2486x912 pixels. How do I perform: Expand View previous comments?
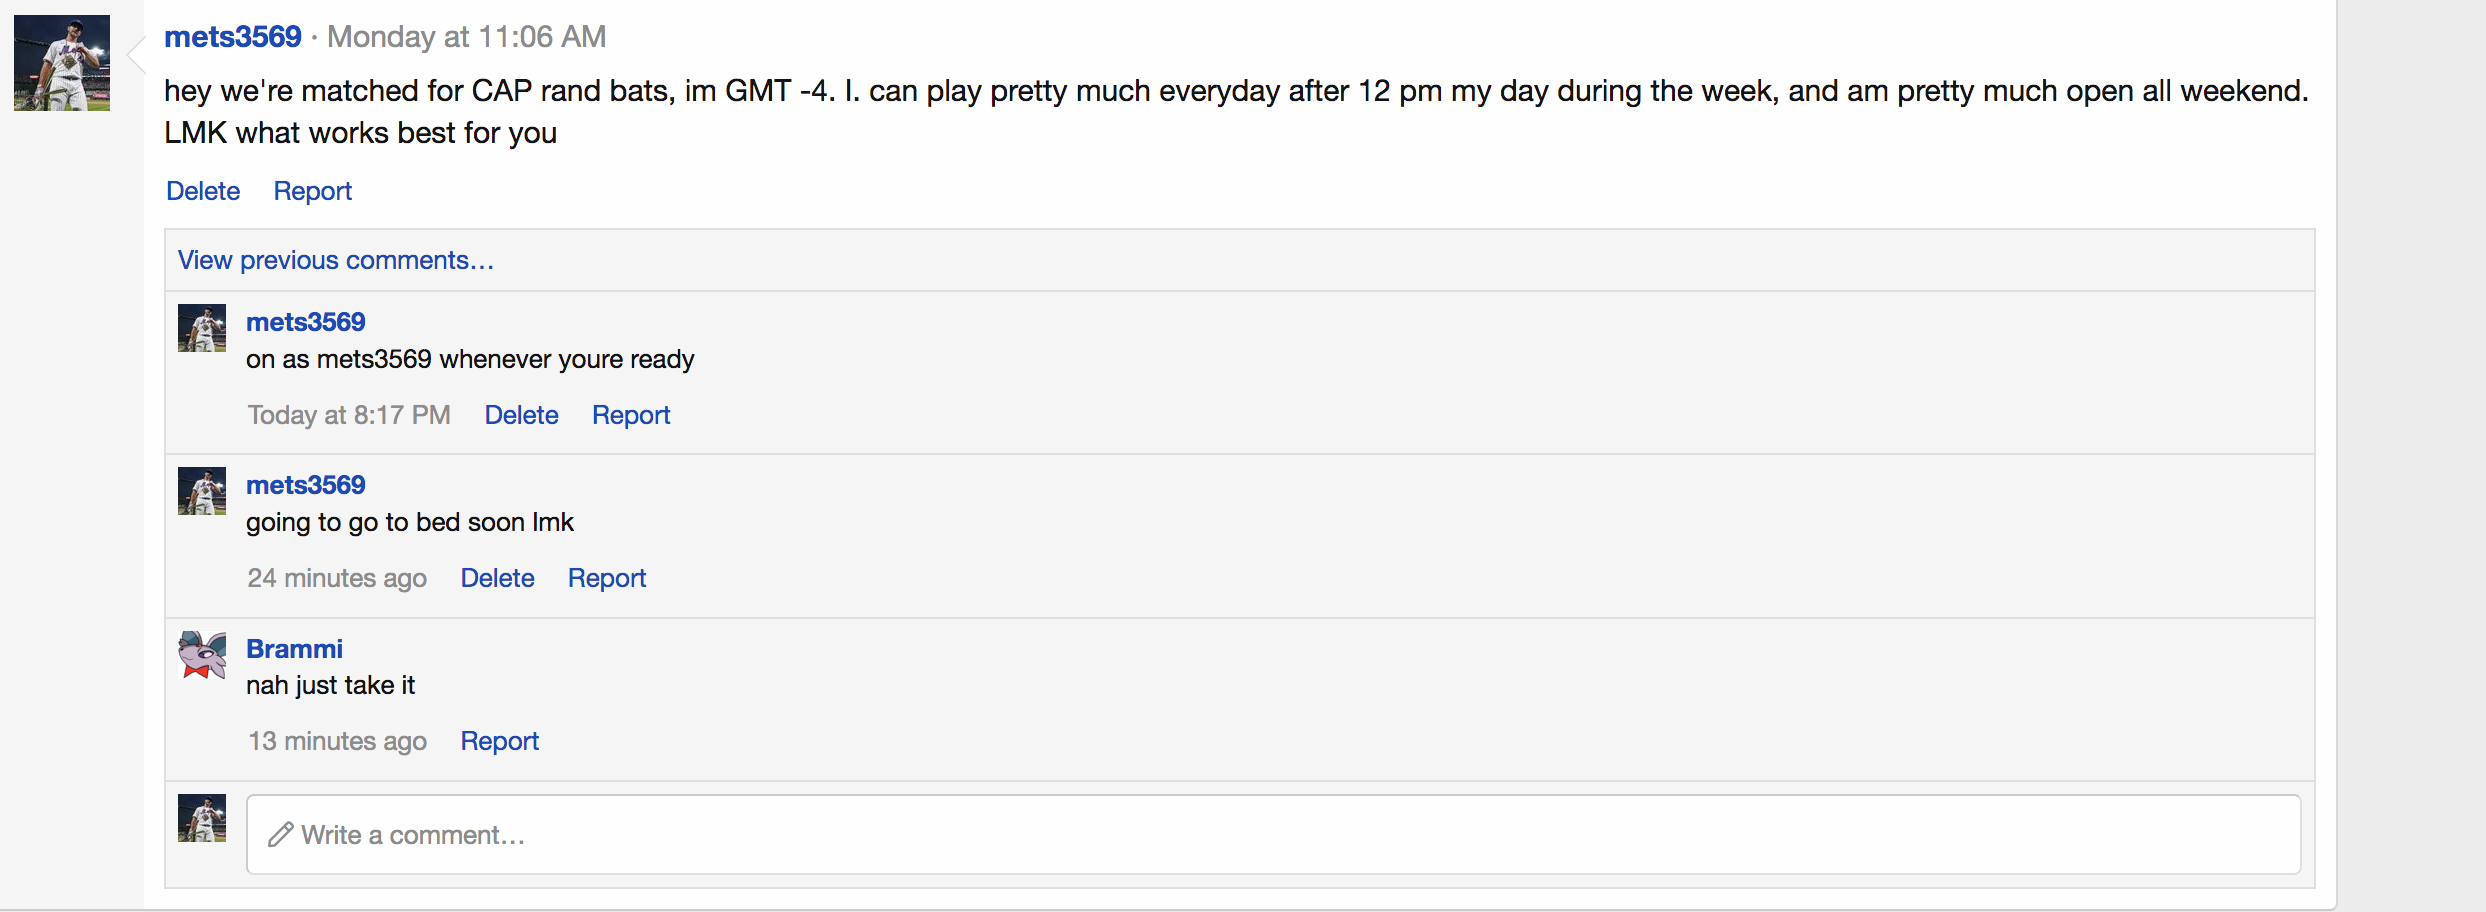coord(336,260)
